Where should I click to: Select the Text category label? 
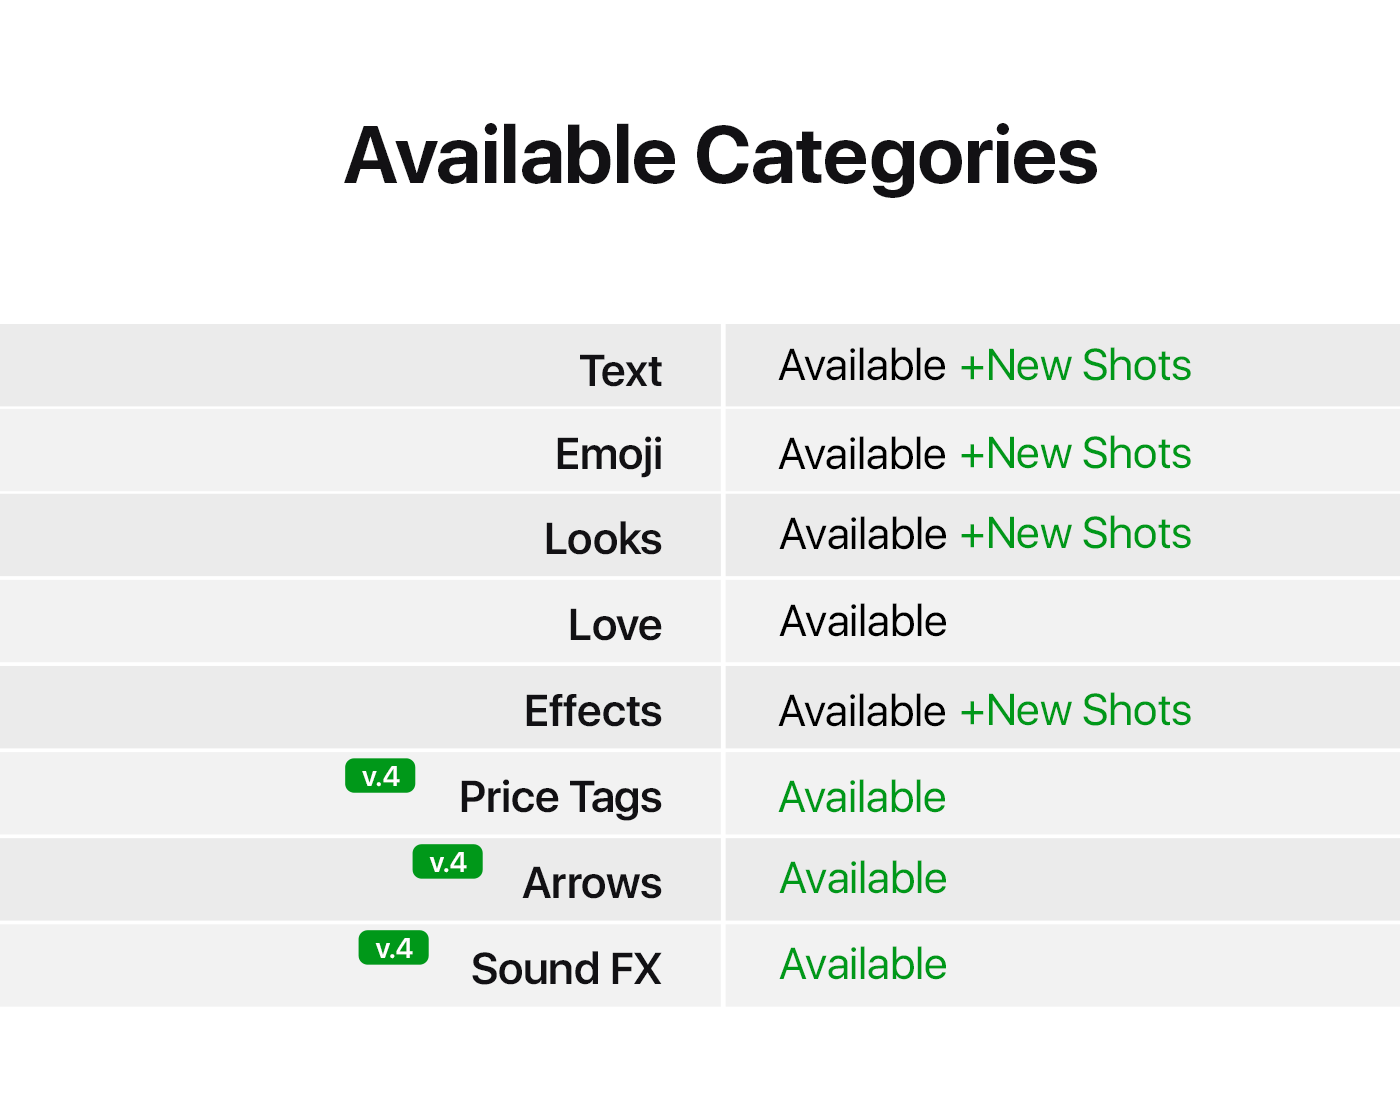[x=621, y=371]
